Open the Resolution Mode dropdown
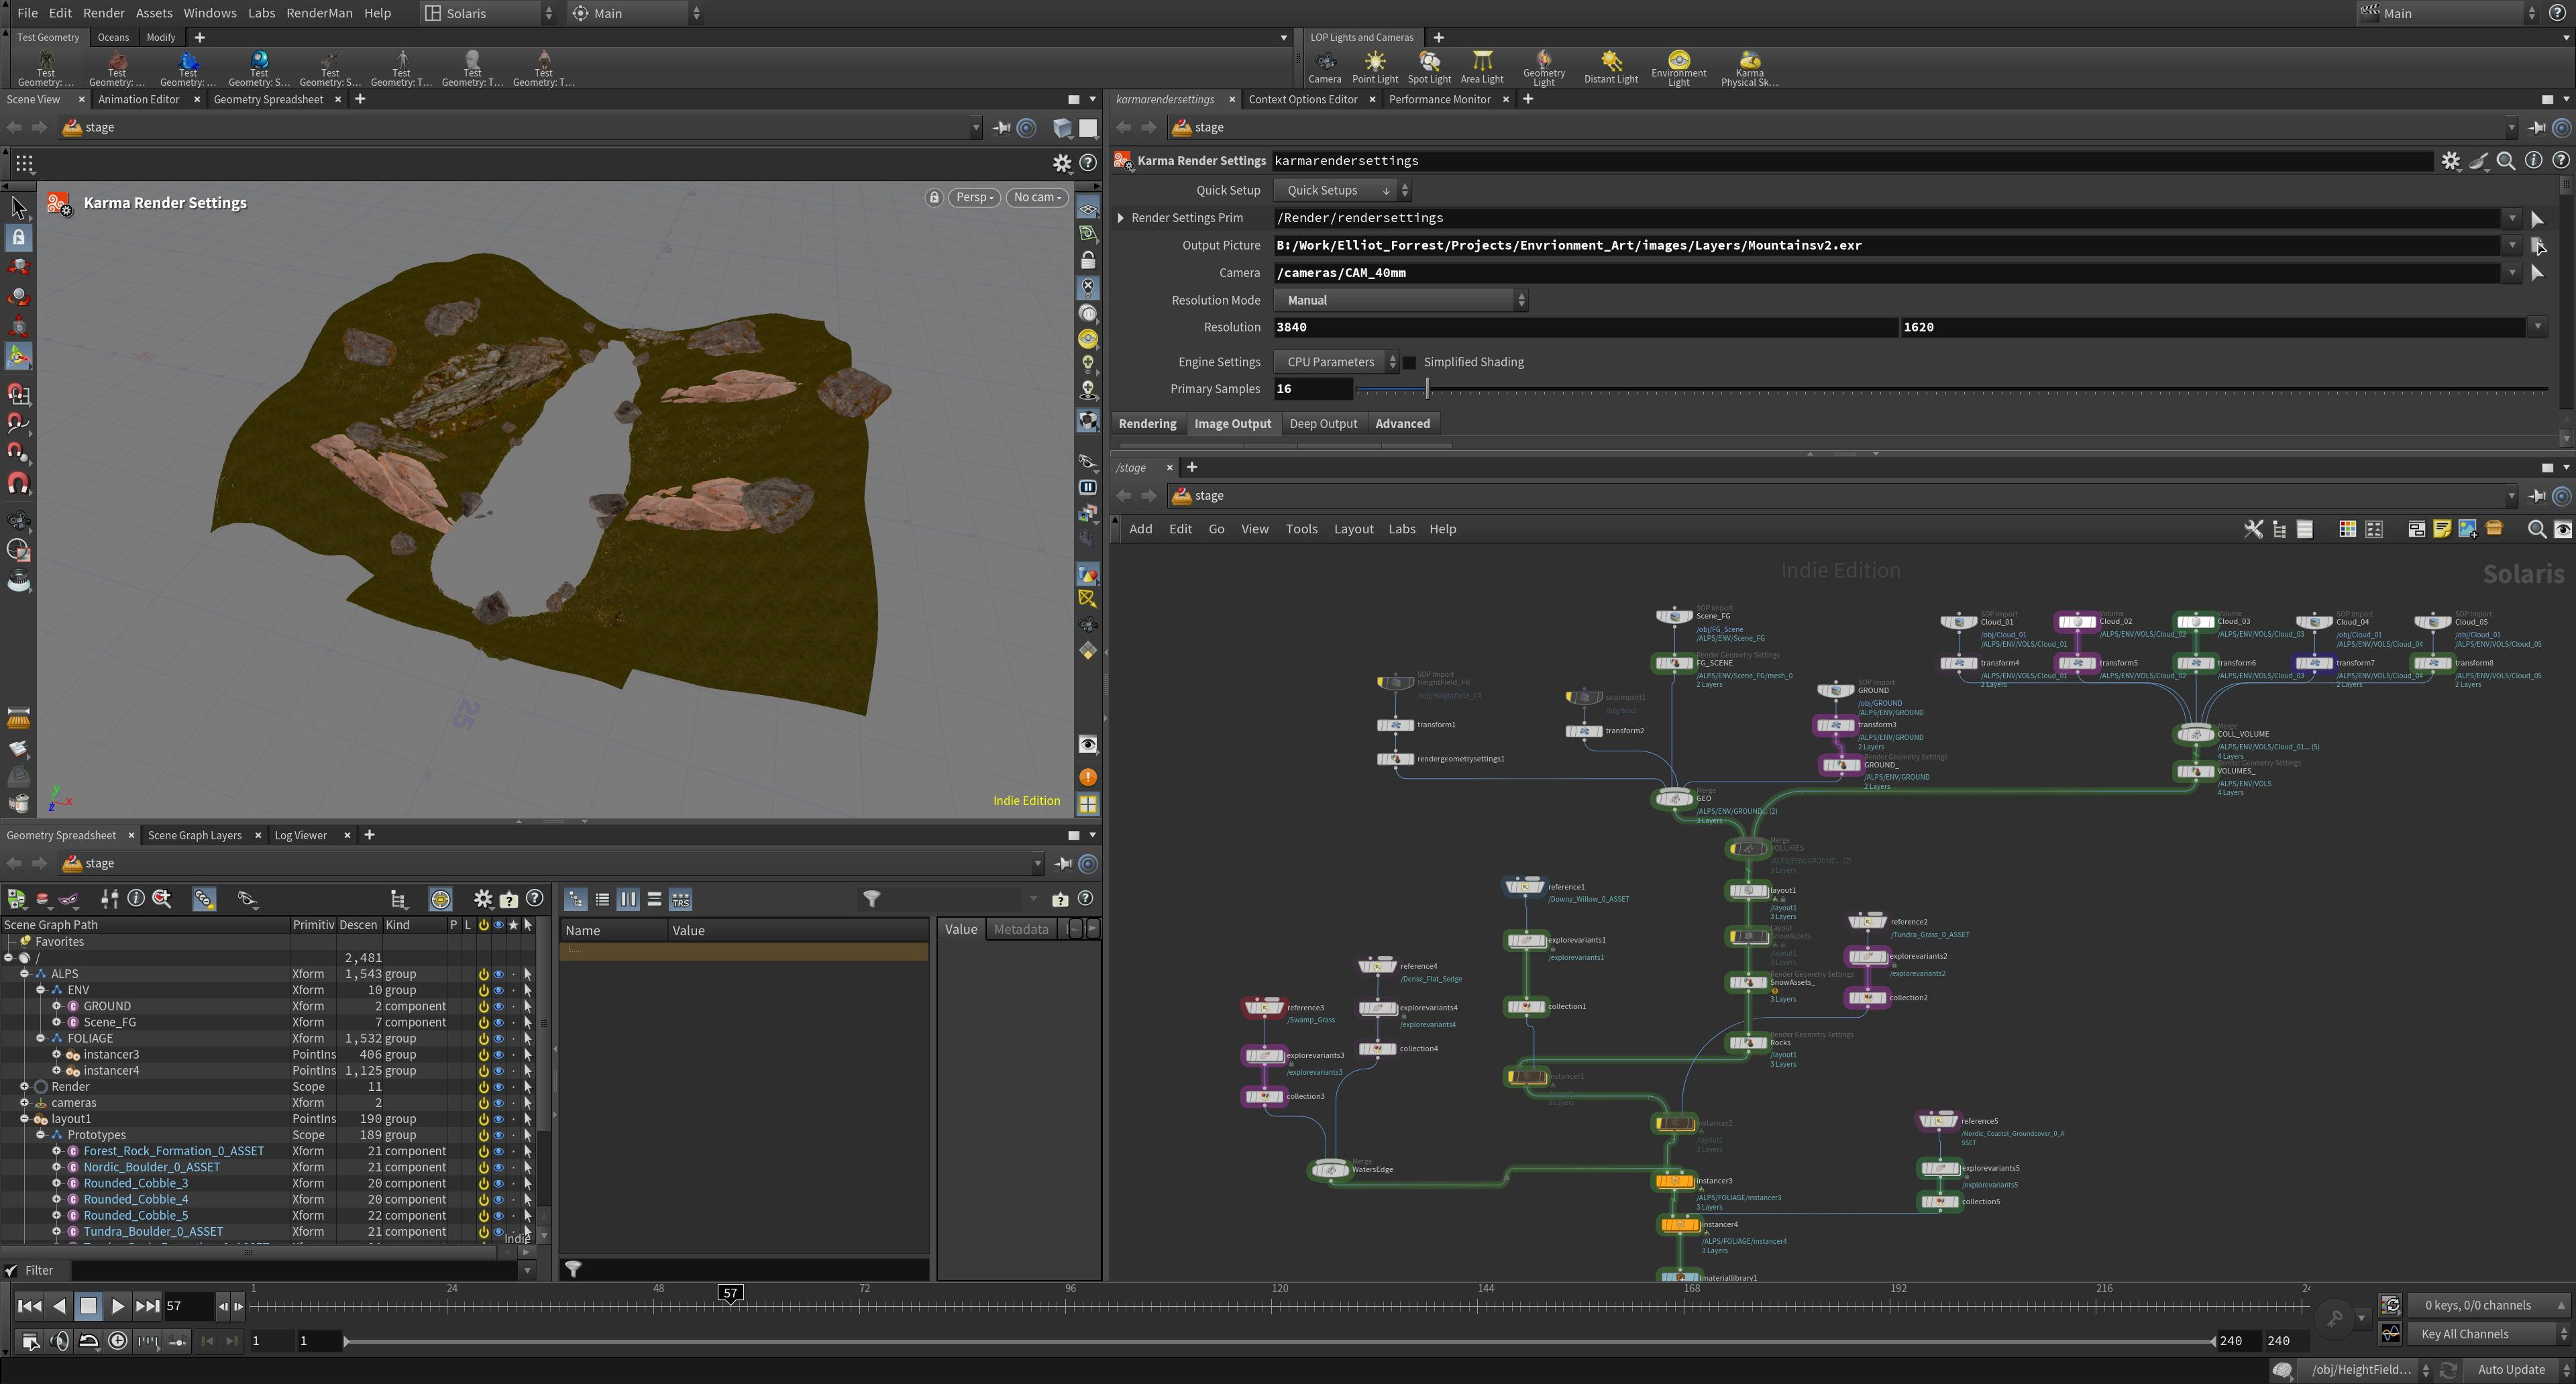This screenshot has height=1384, width=2576. pyautogui.click(x=1400, y=300)
